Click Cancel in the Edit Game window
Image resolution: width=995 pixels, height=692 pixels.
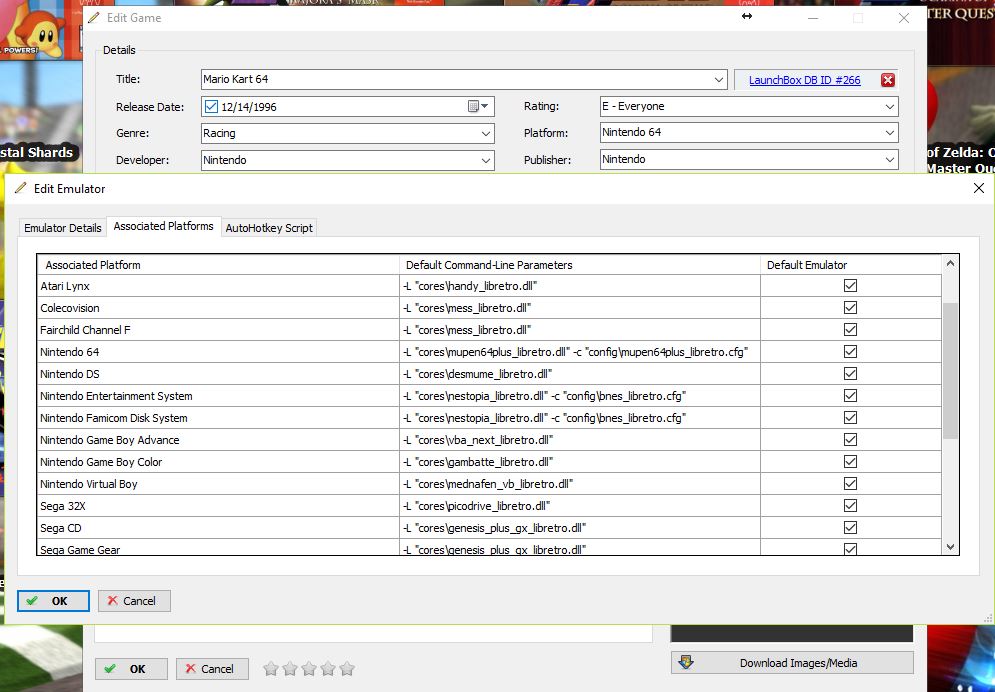(x=212, y=669)
